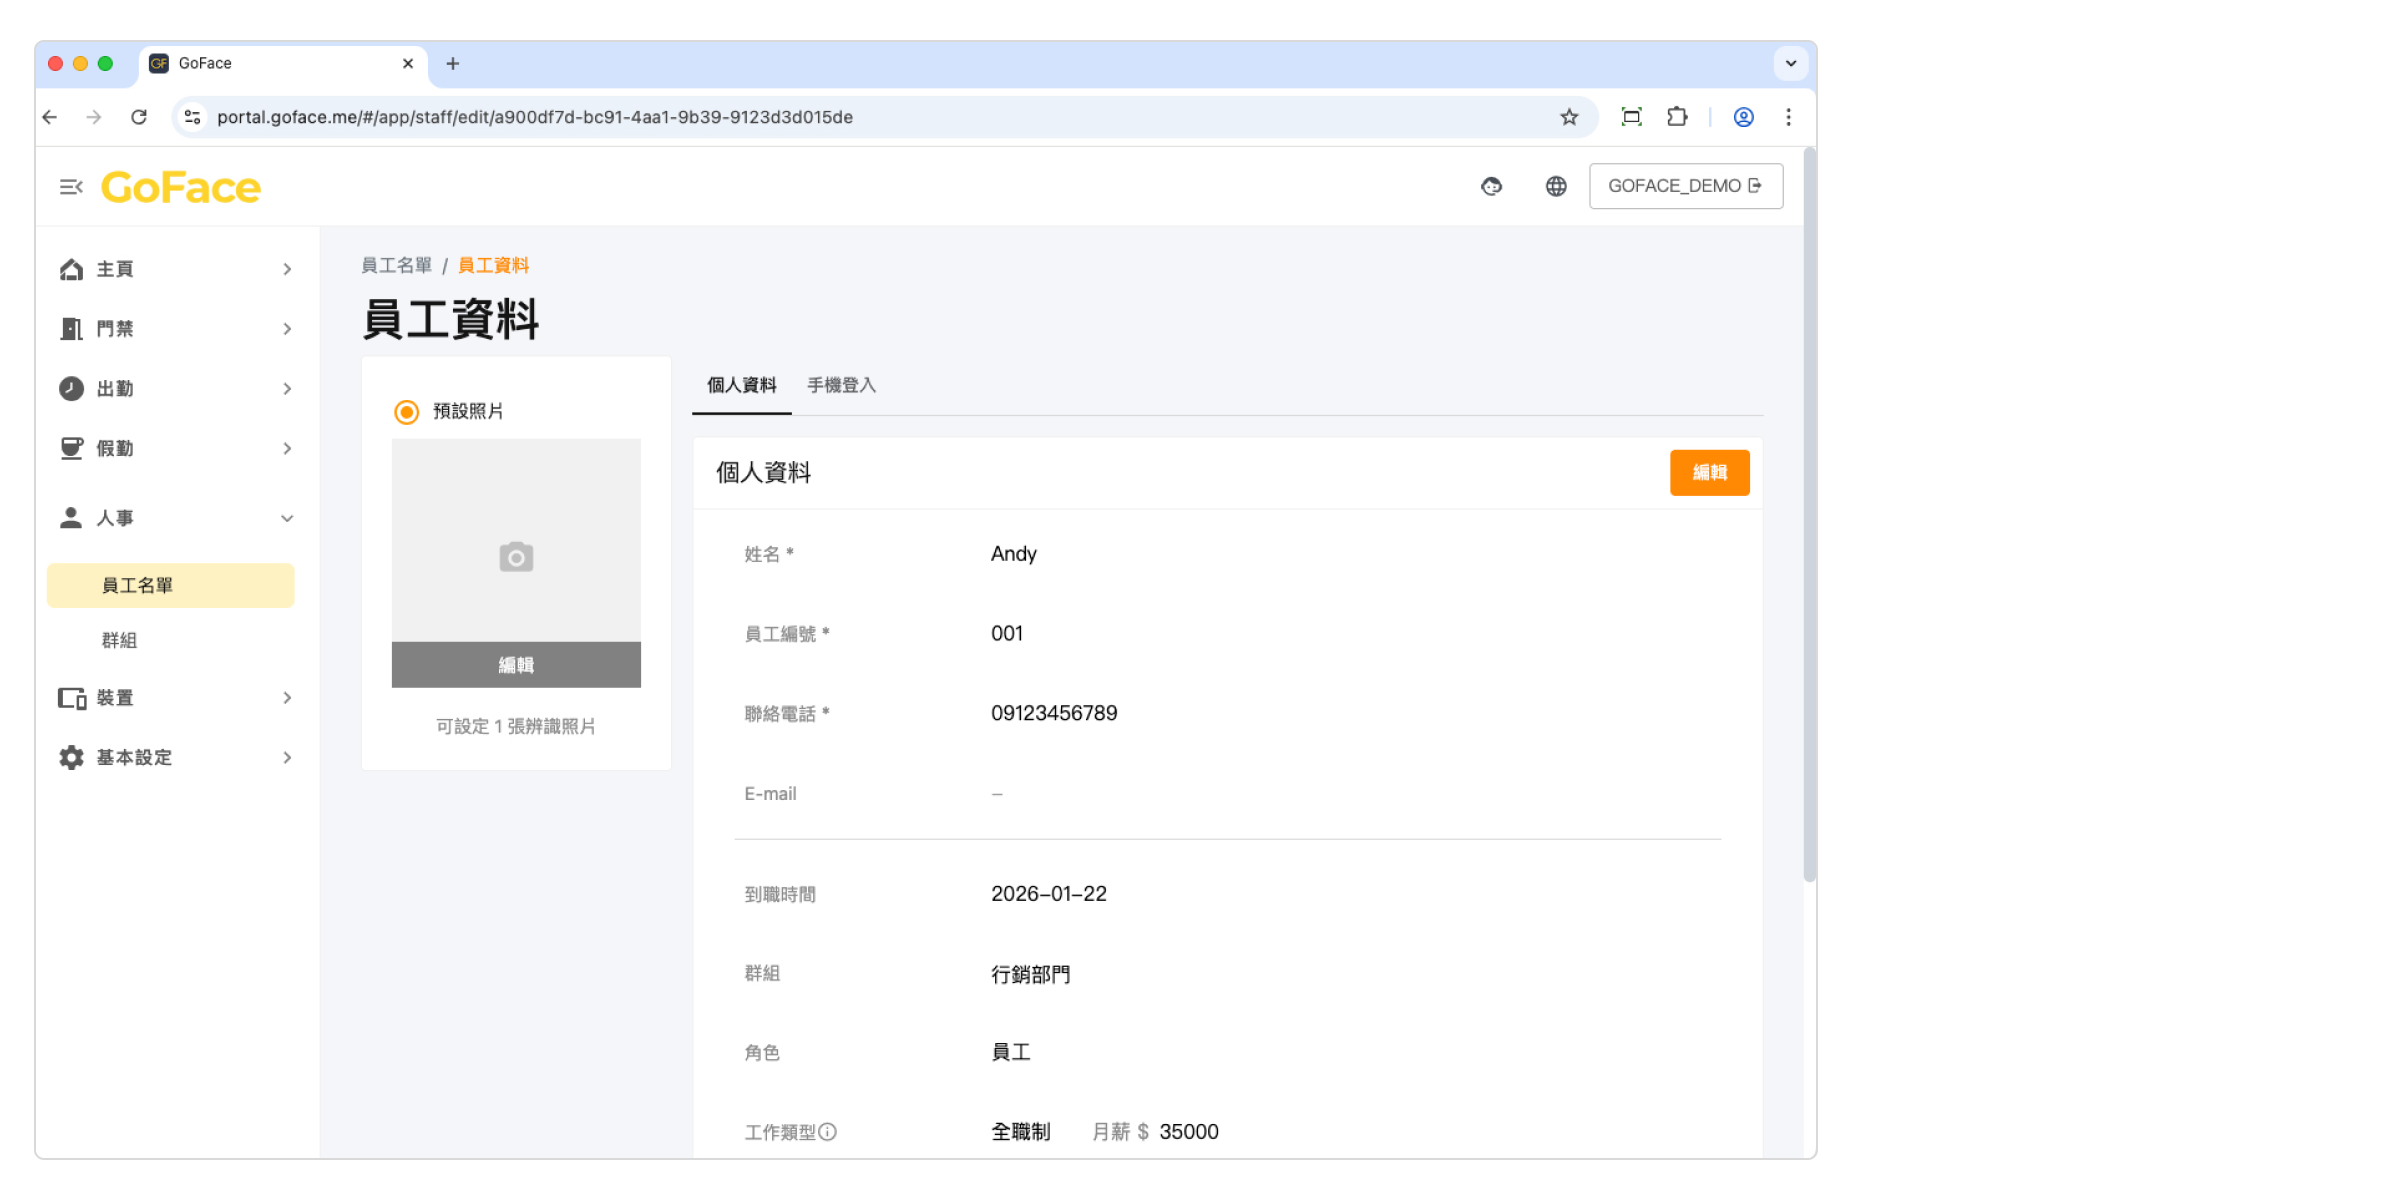
Task: Bookmark the page with the star icon
Action: 1569,117
